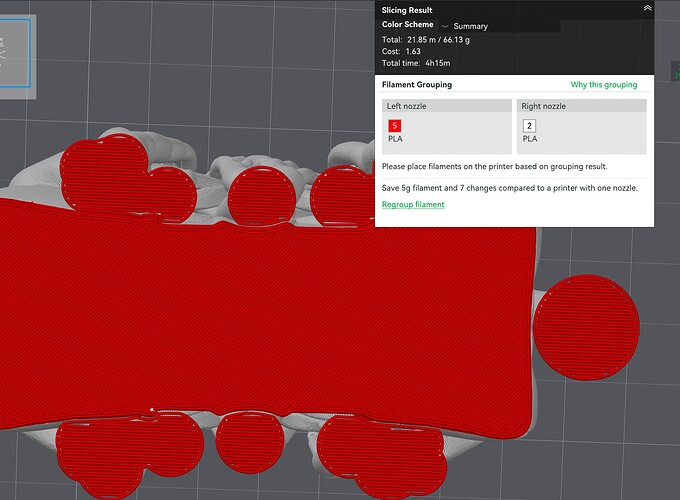The height and width of the screenshot is (500, 680).
Task: Select the plate thumbnail with blue border
Action: [x=15, y=53]
